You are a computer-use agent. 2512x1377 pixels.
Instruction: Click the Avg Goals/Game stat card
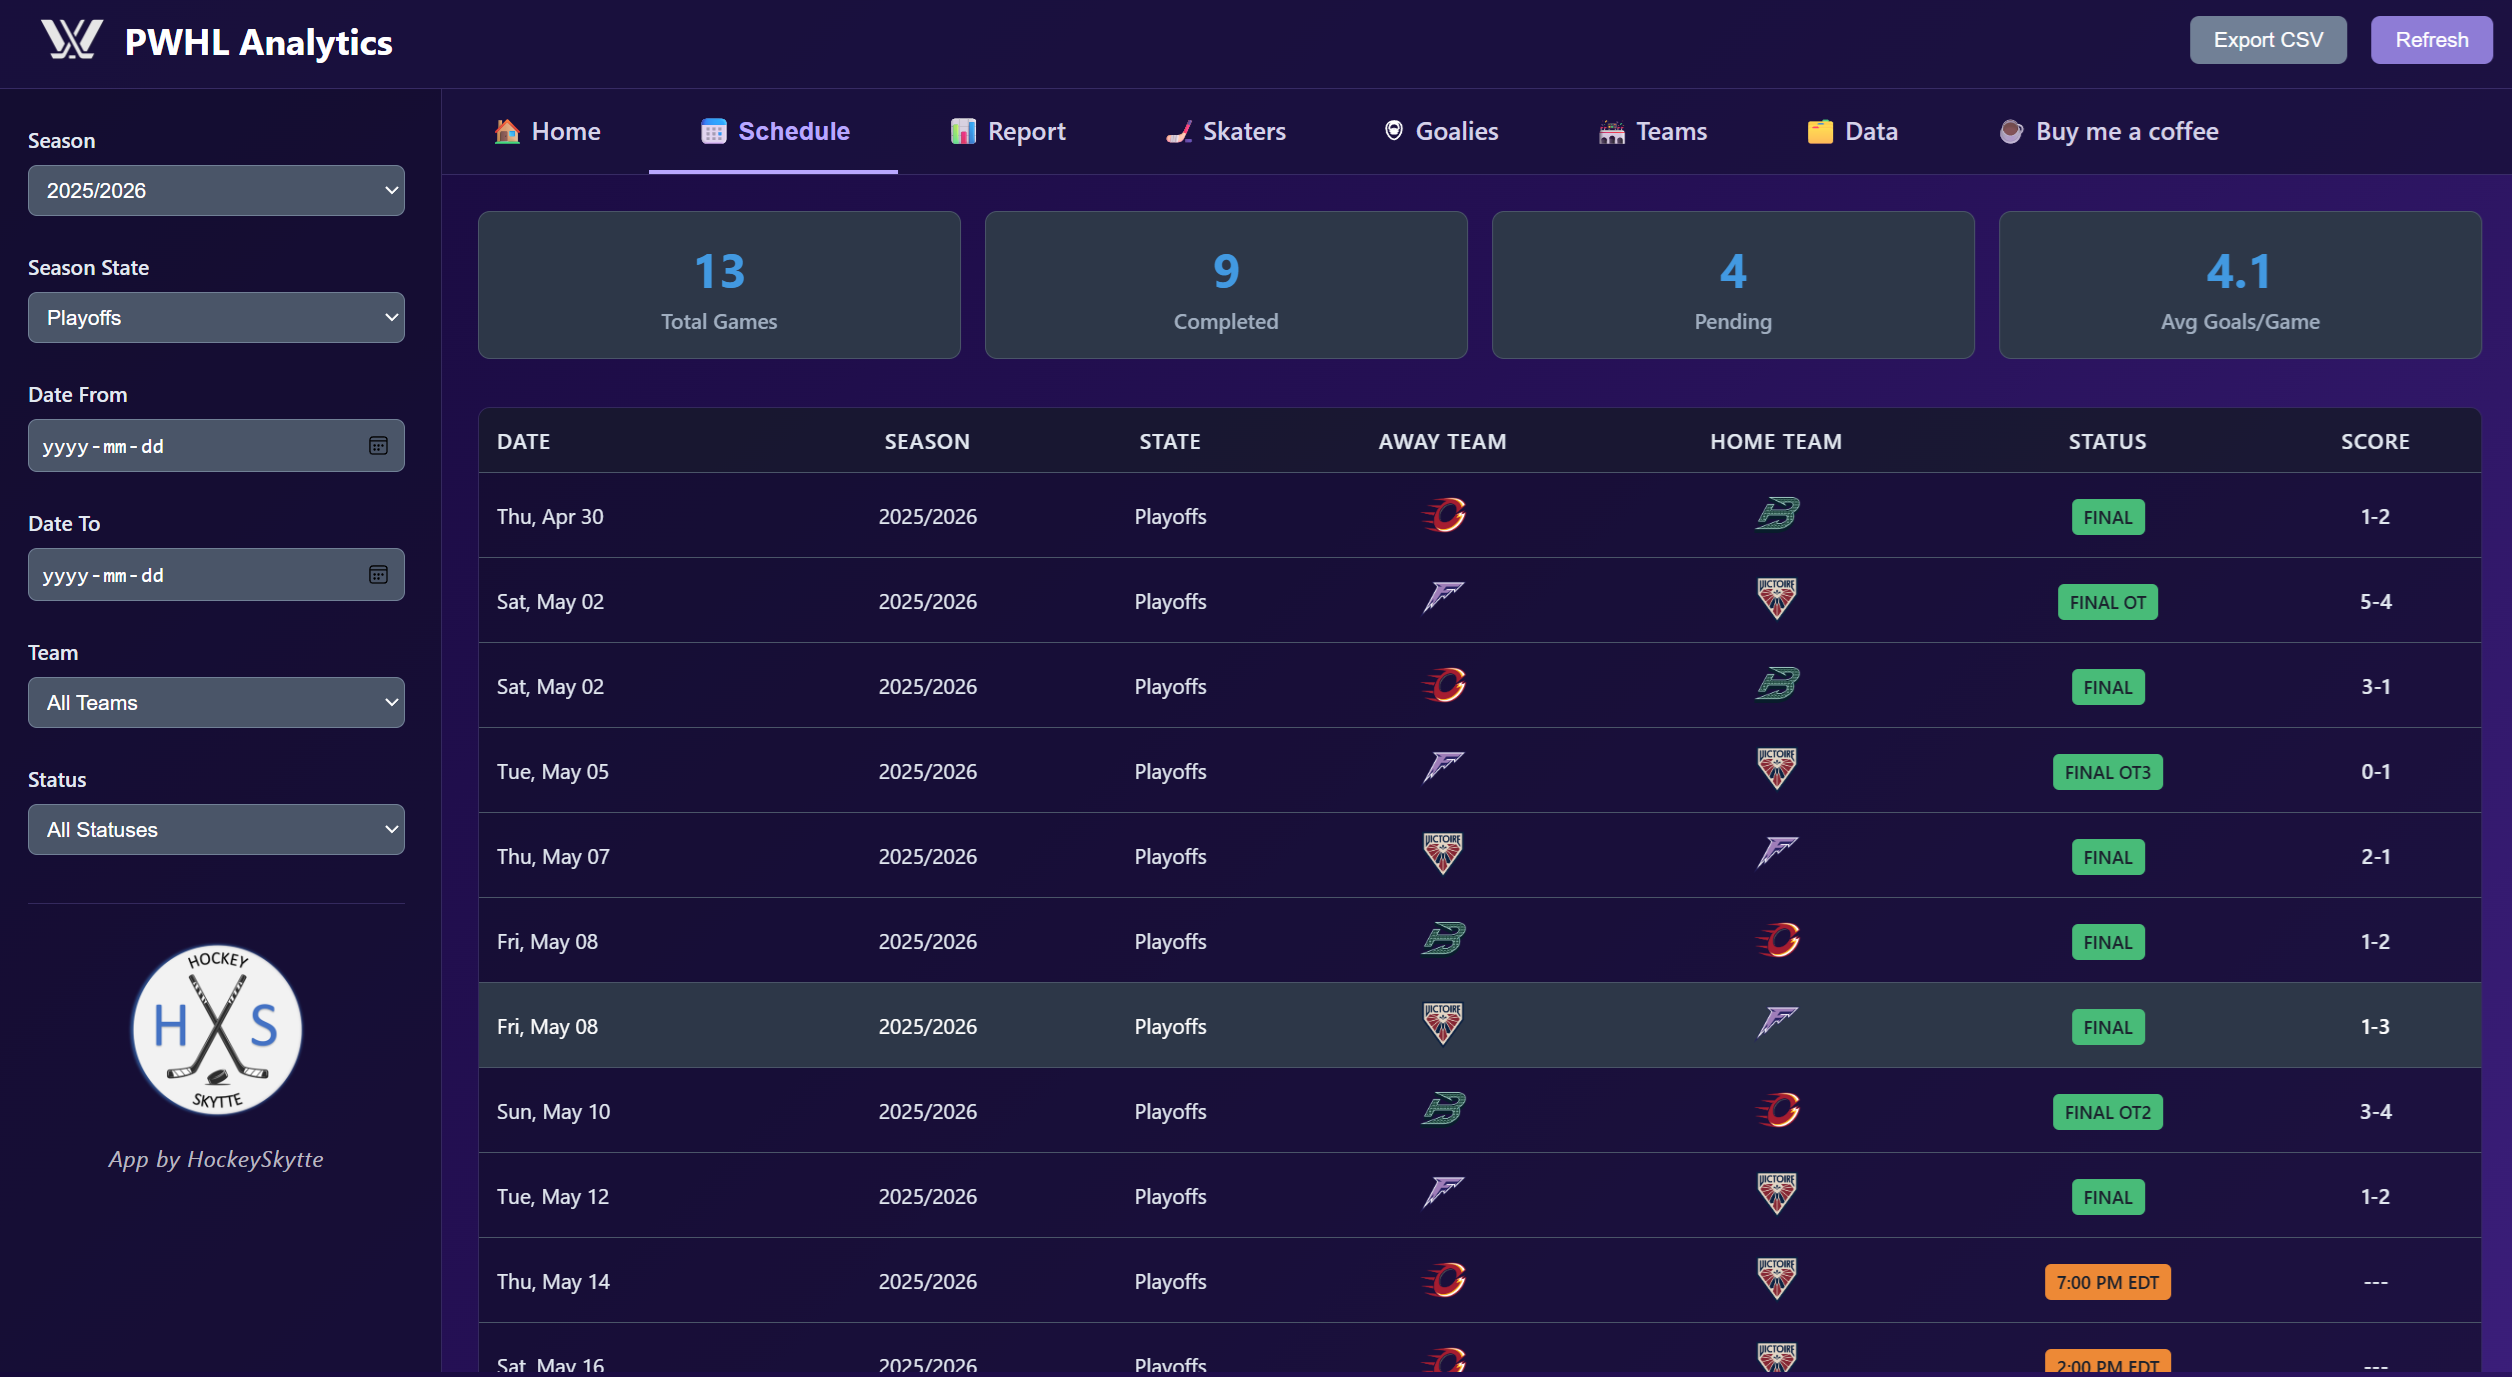tap(2240, 285)
